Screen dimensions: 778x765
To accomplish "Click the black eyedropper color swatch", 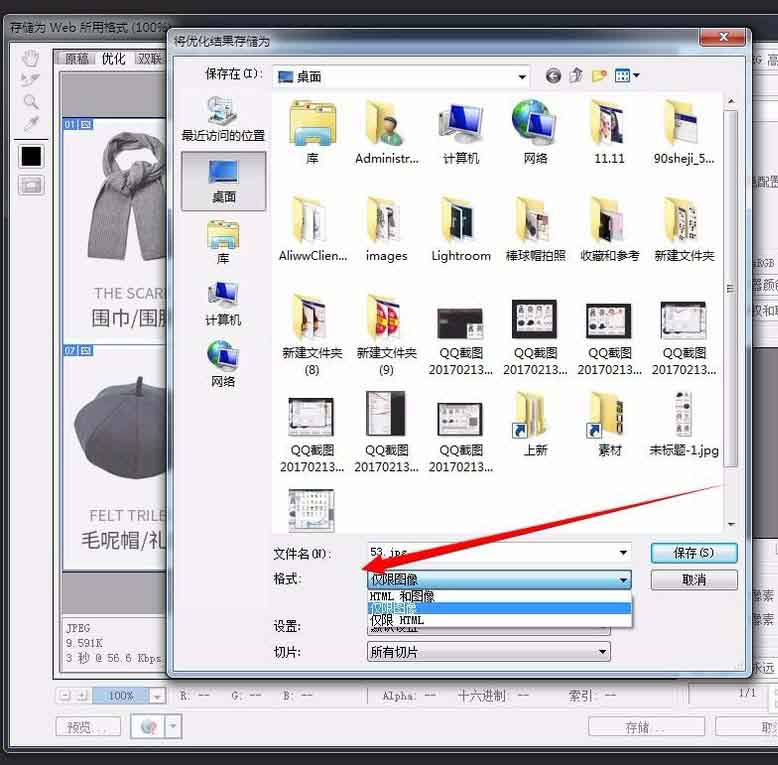I will tap(31, 156).
